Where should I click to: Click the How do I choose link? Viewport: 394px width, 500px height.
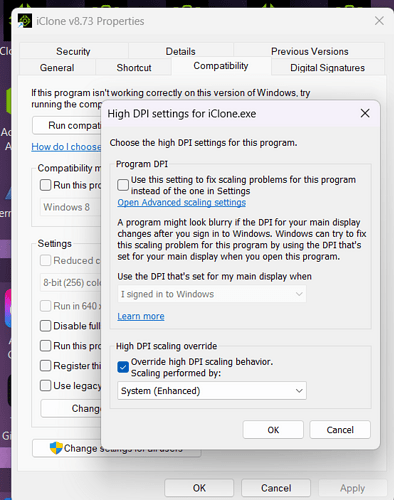(66, 147)
